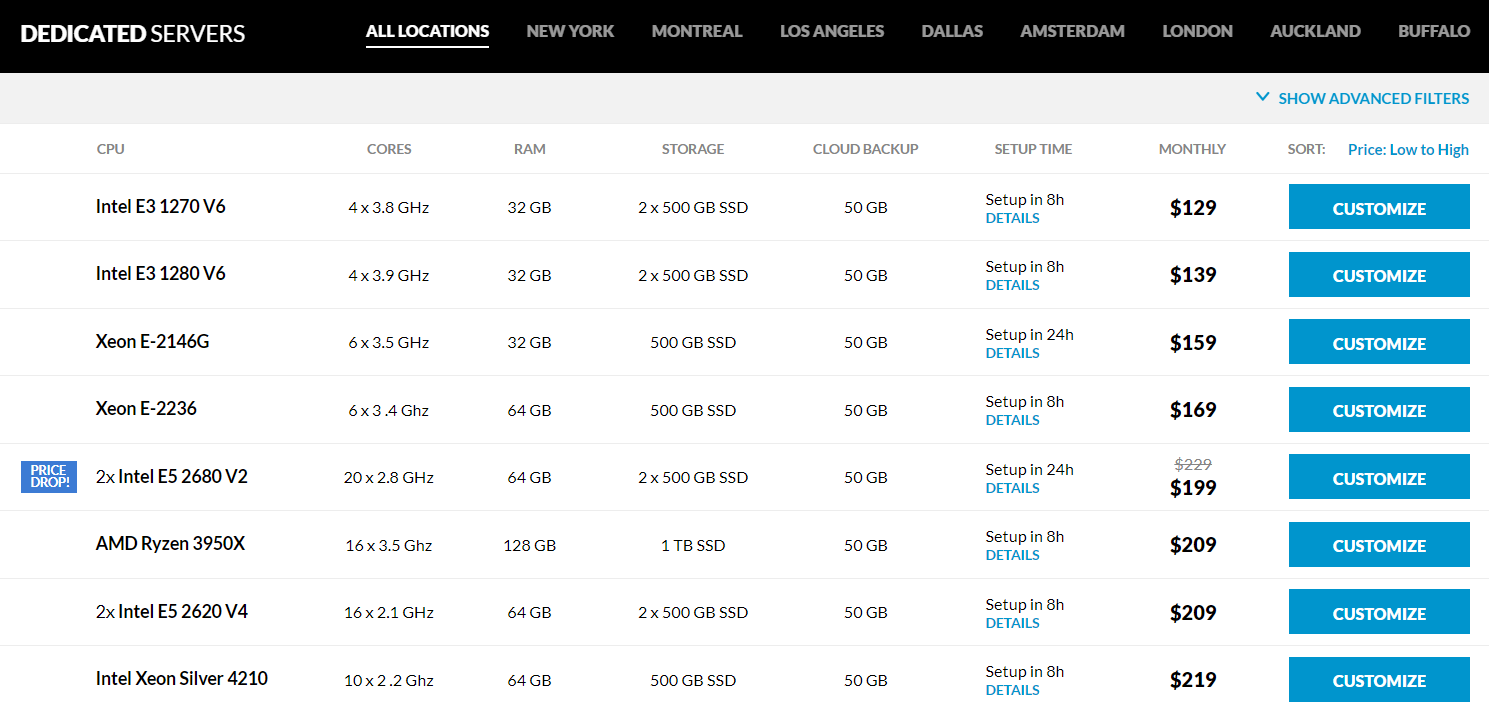Screen dimensions: 1489x708
Task: Select the Xeon E-2146G name
Action: click(153, 342)
